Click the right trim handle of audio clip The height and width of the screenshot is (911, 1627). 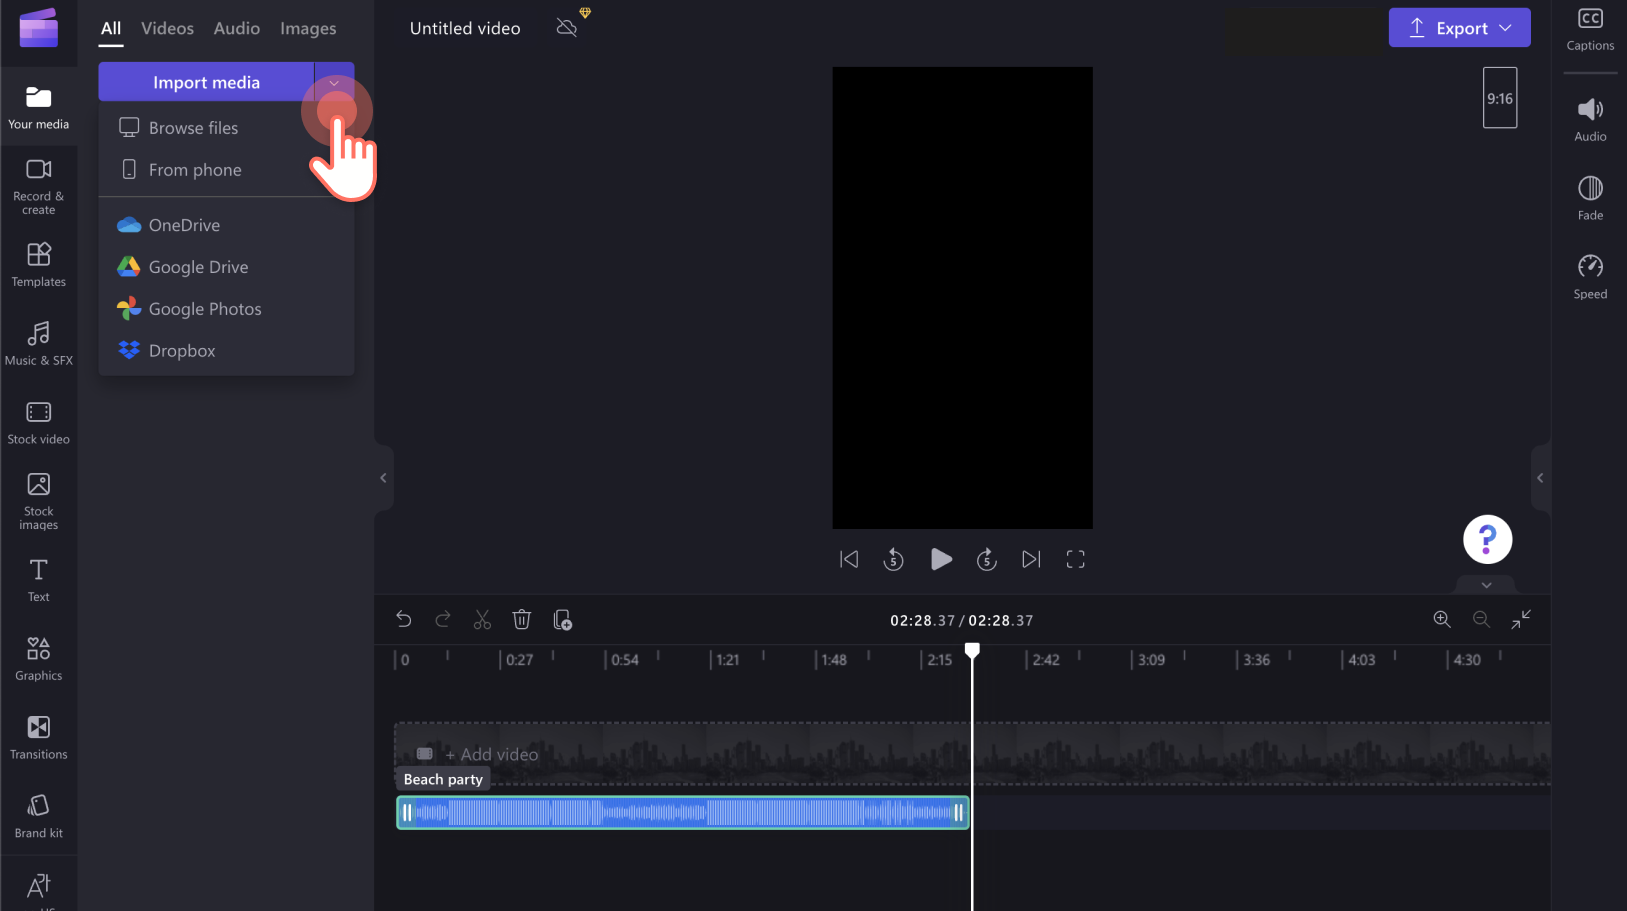958,813
